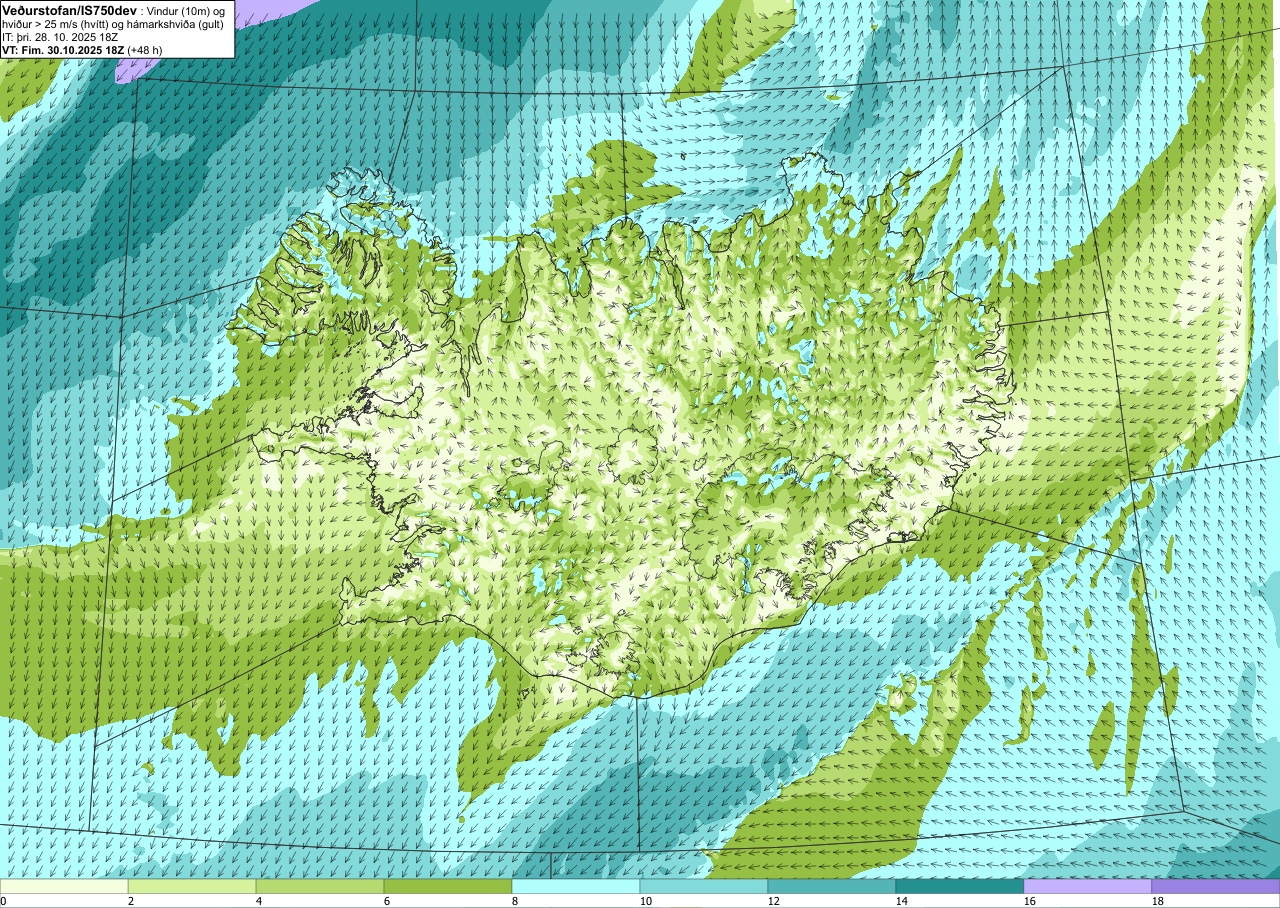Screen dimensions: 1280x908
Task: Click the dark teal 14–16 legend swatch
Action: tap(960, 886)
